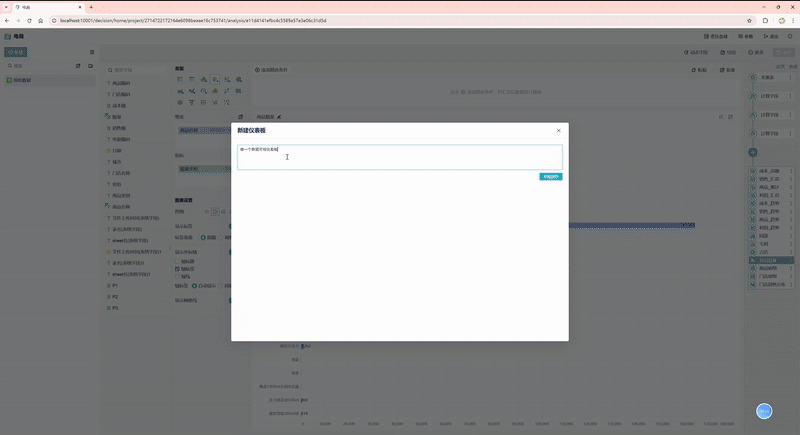Click the round plus node in pipeline
Image resolution: width=800 pixels, height=435 pixels.
pos(753,152)
